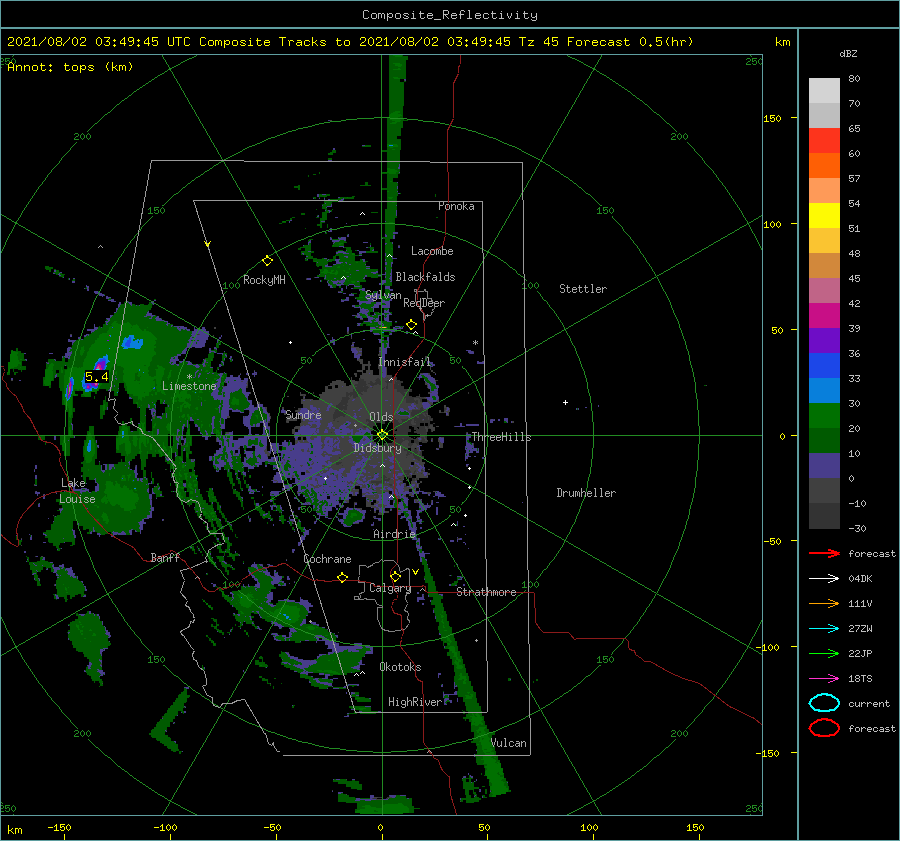Click the RedDeer label on map
The width and height of the screenshot is (900, 841).
click(424, 303)
